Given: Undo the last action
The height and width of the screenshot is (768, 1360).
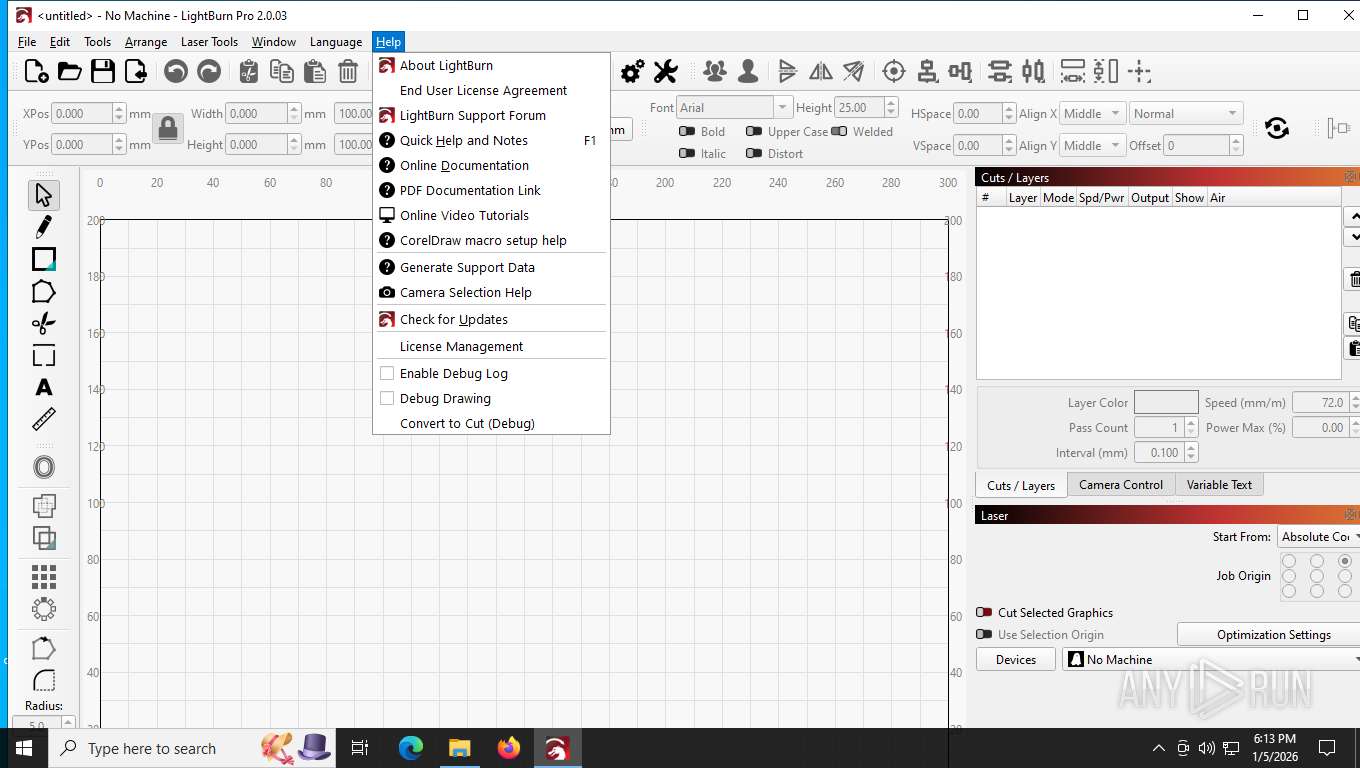Looking at the screenshot, I should pos(176,71).
